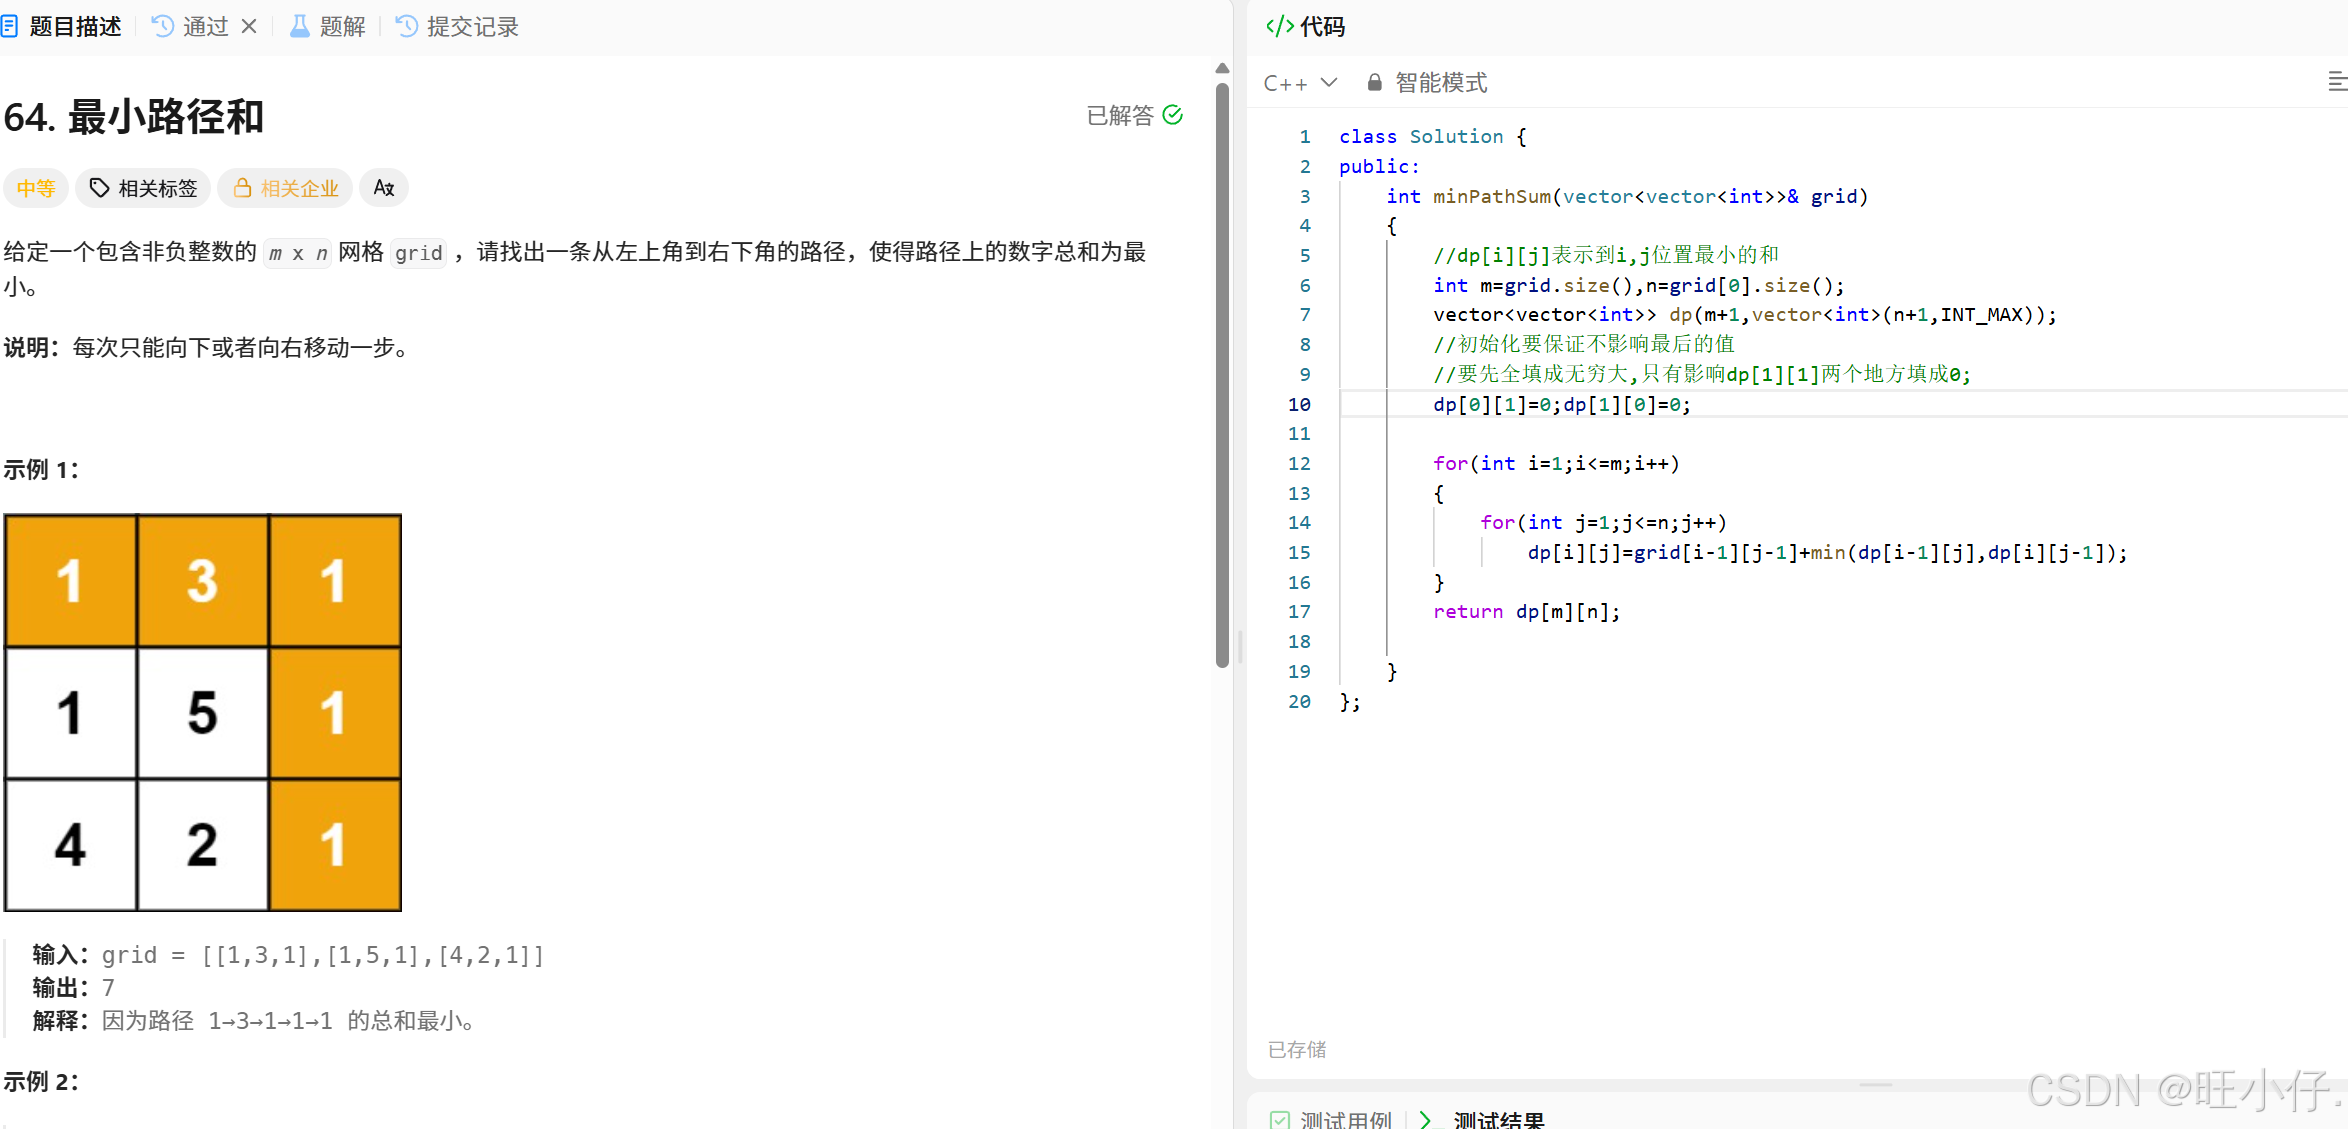This screenshot has height=1129, width=2348.
Task: Click the 提交记录 history icon
Action: point(407,27)
